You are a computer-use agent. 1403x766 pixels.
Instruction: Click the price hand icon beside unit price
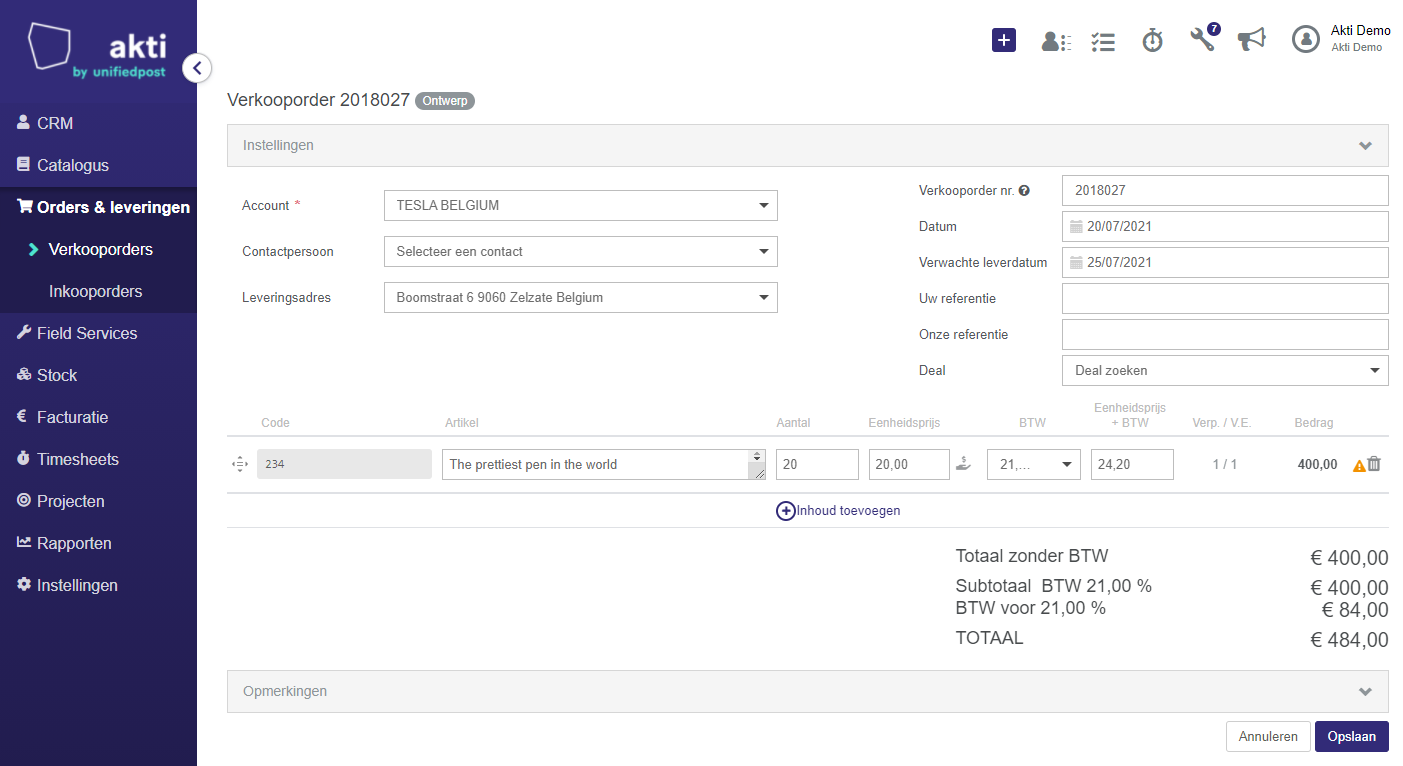pos(963,464)
